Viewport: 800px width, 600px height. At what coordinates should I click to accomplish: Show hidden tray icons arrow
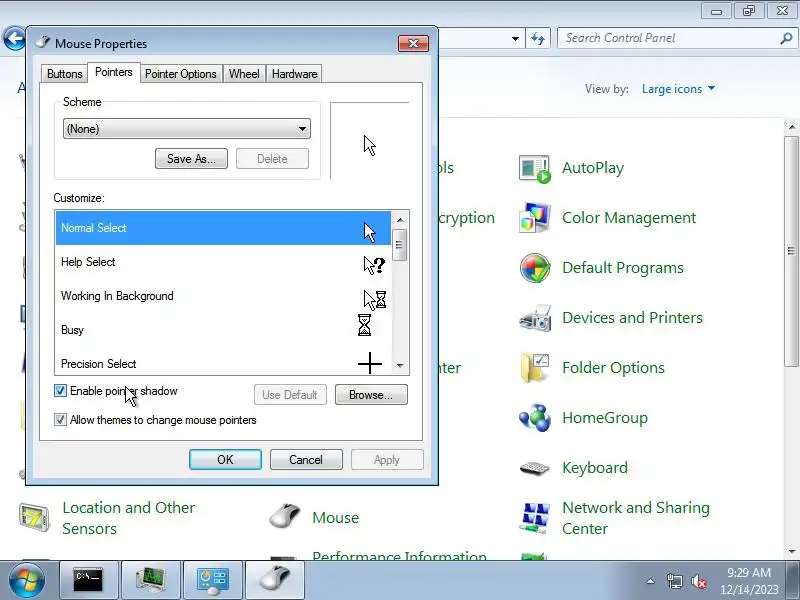pos(651,581)
